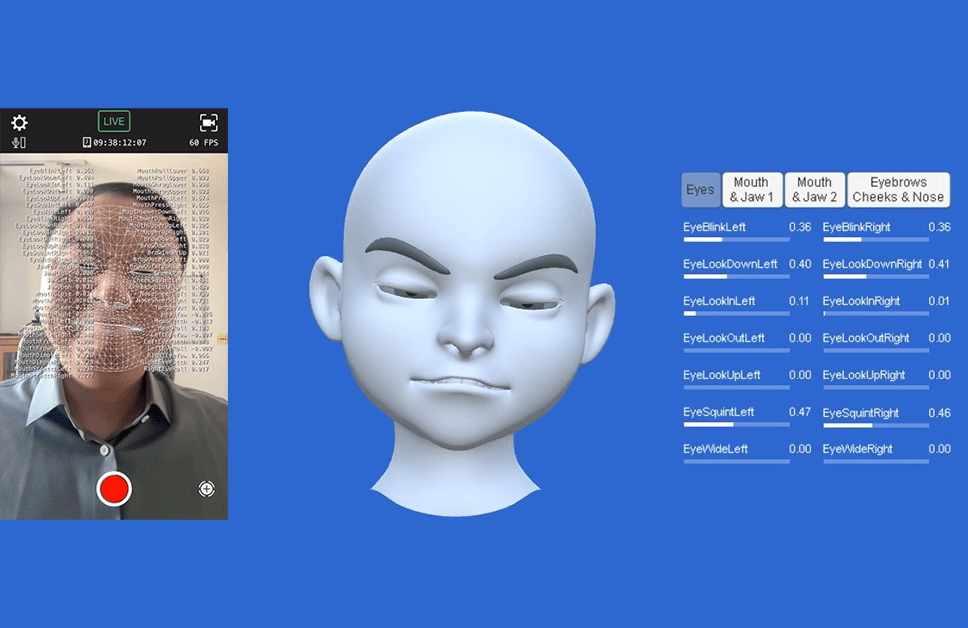Viewport: 968px width, 628px height.
Task: Adjust the EyeLookOutLeft slider
Action: pyautogui.click(x=736, y=351)
